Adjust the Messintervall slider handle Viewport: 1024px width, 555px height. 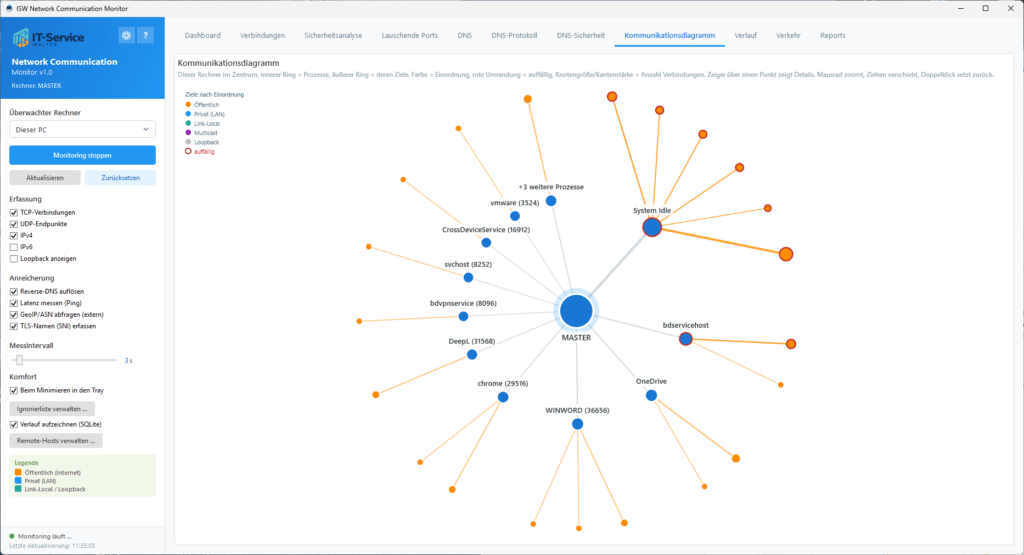(20, 360)
